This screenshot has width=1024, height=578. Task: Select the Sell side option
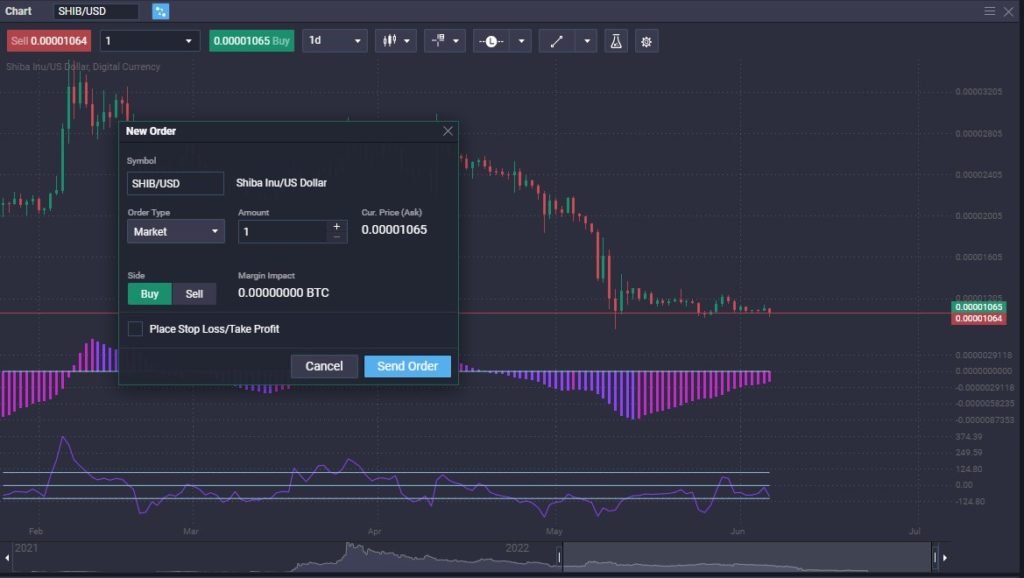[x=194, y=294]
